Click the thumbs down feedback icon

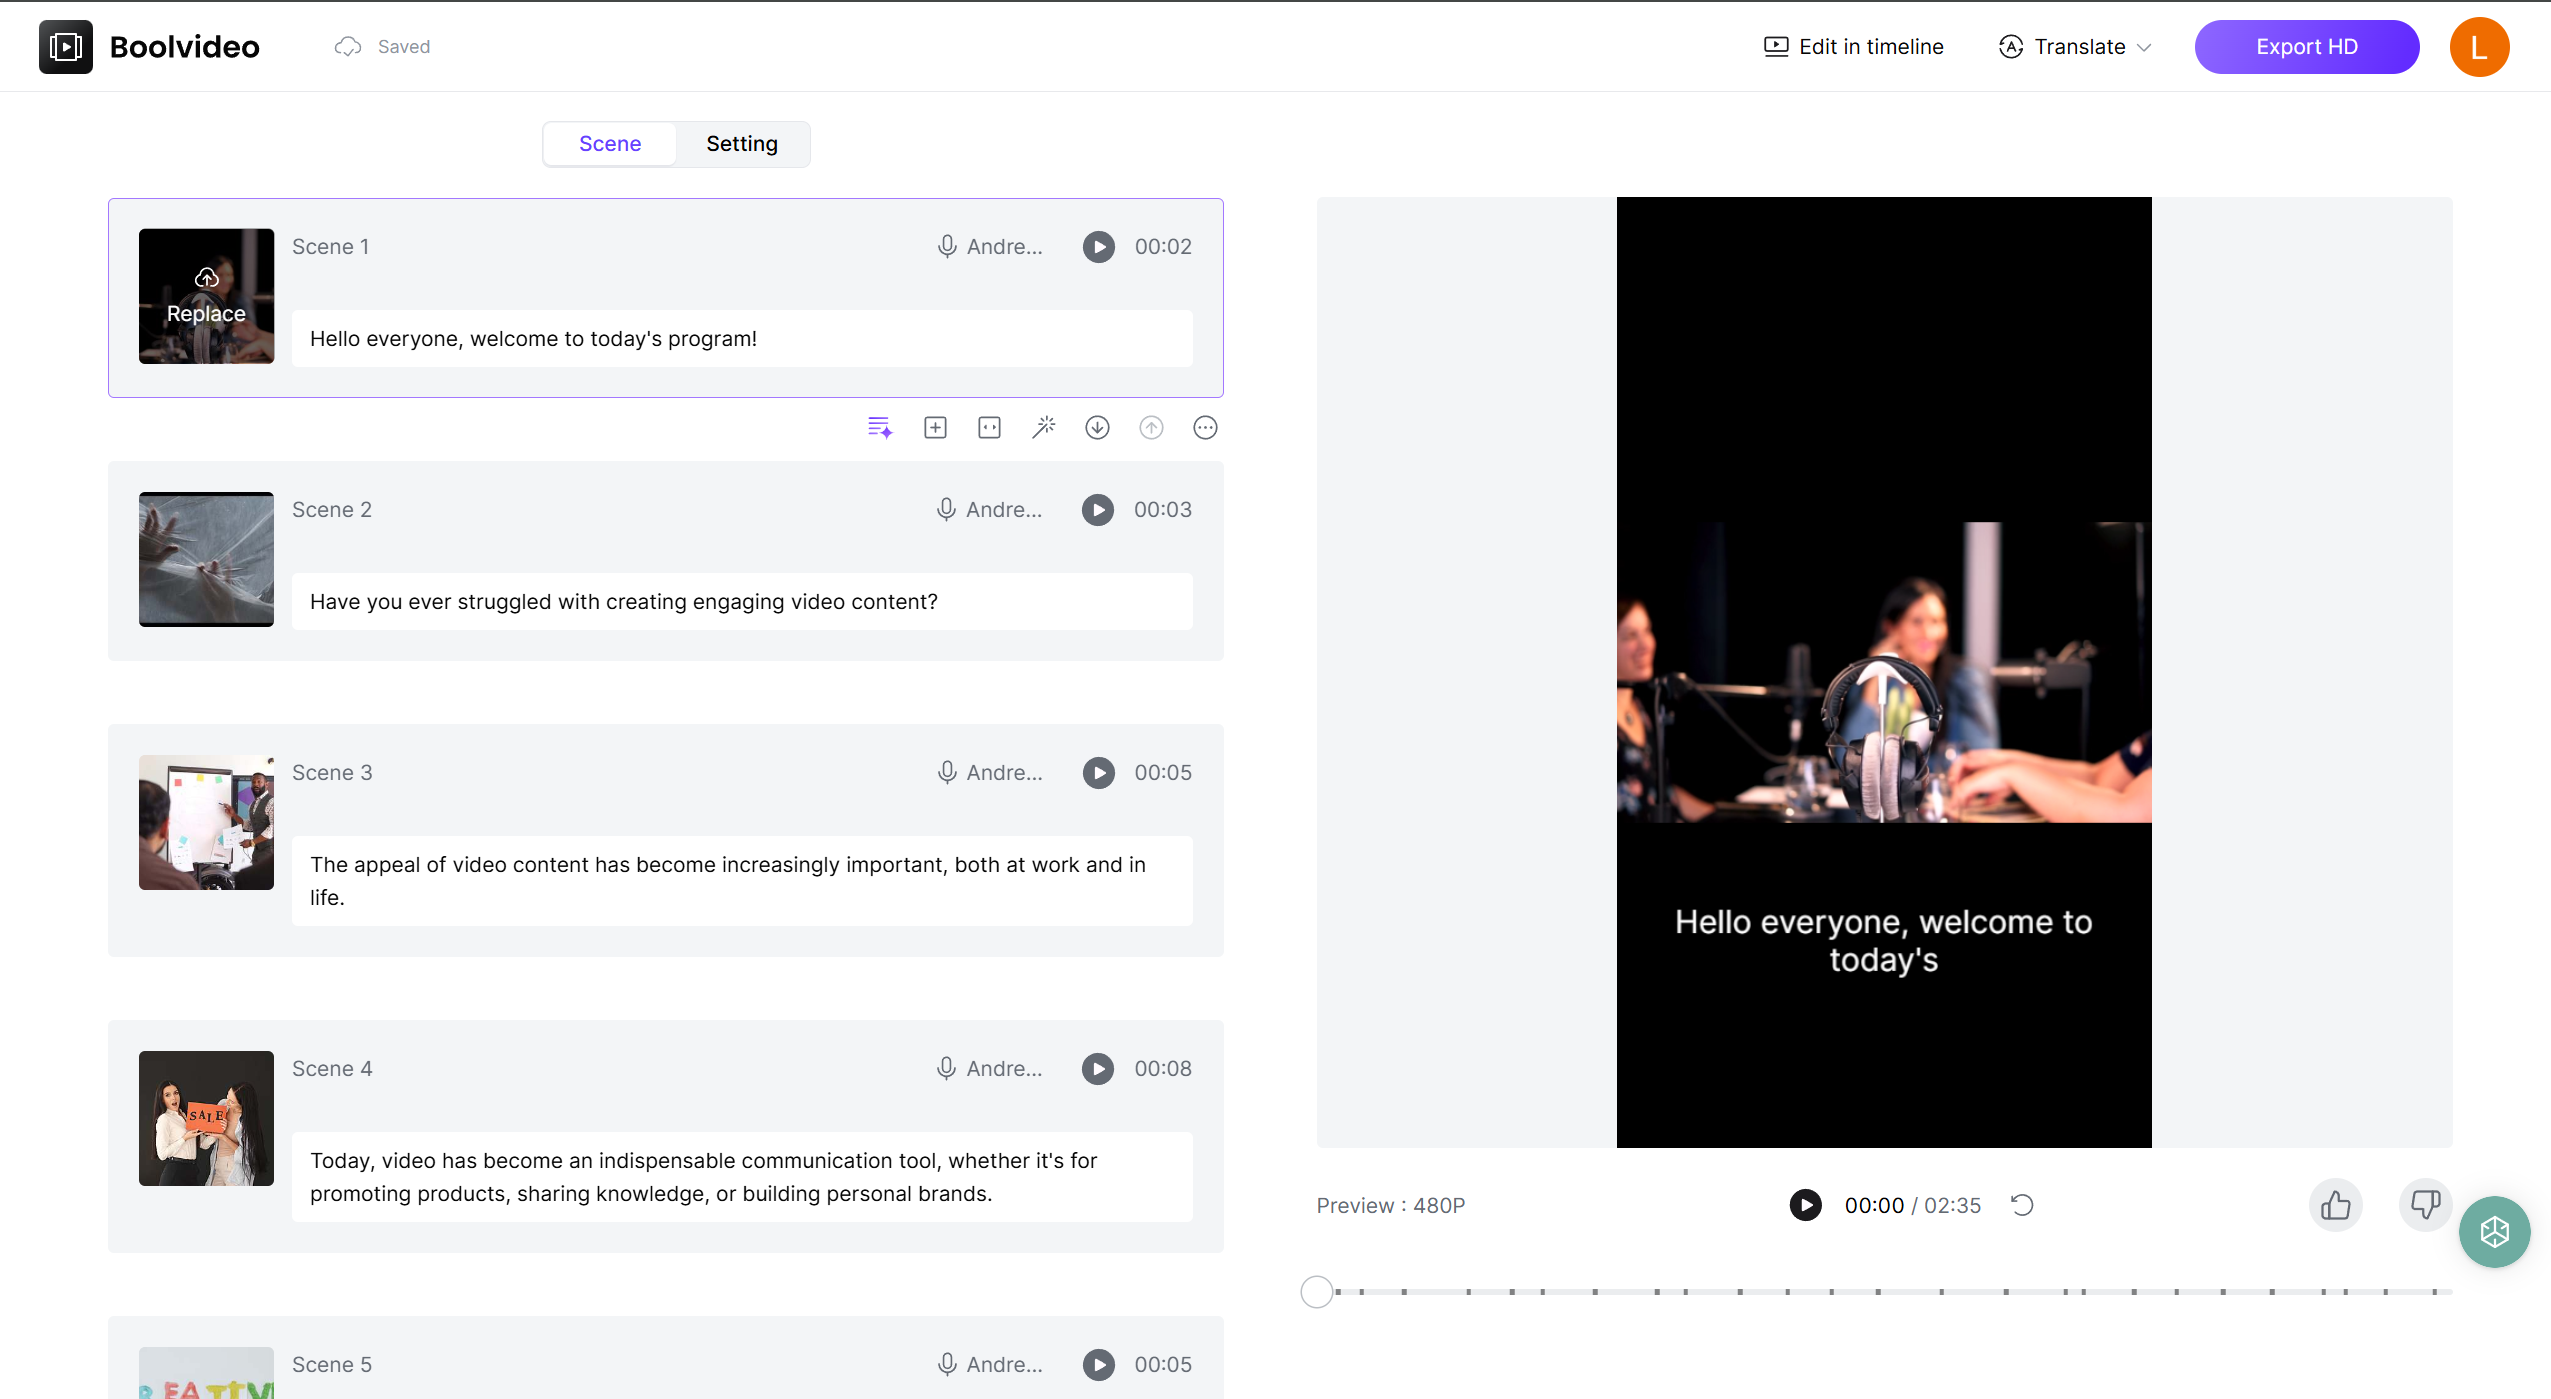click(x=2425, y=1203)
